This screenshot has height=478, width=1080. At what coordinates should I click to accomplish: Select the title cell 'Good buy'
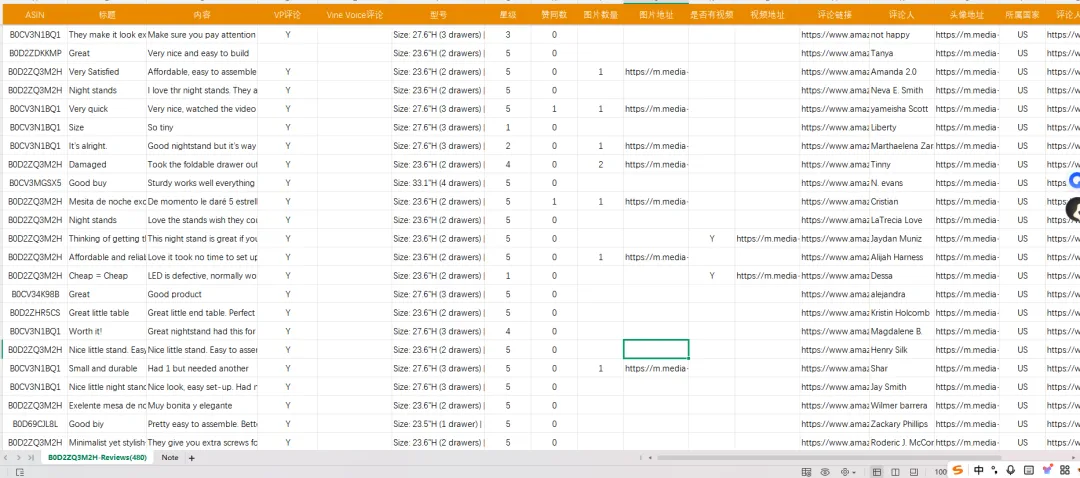tap(106, 183)
